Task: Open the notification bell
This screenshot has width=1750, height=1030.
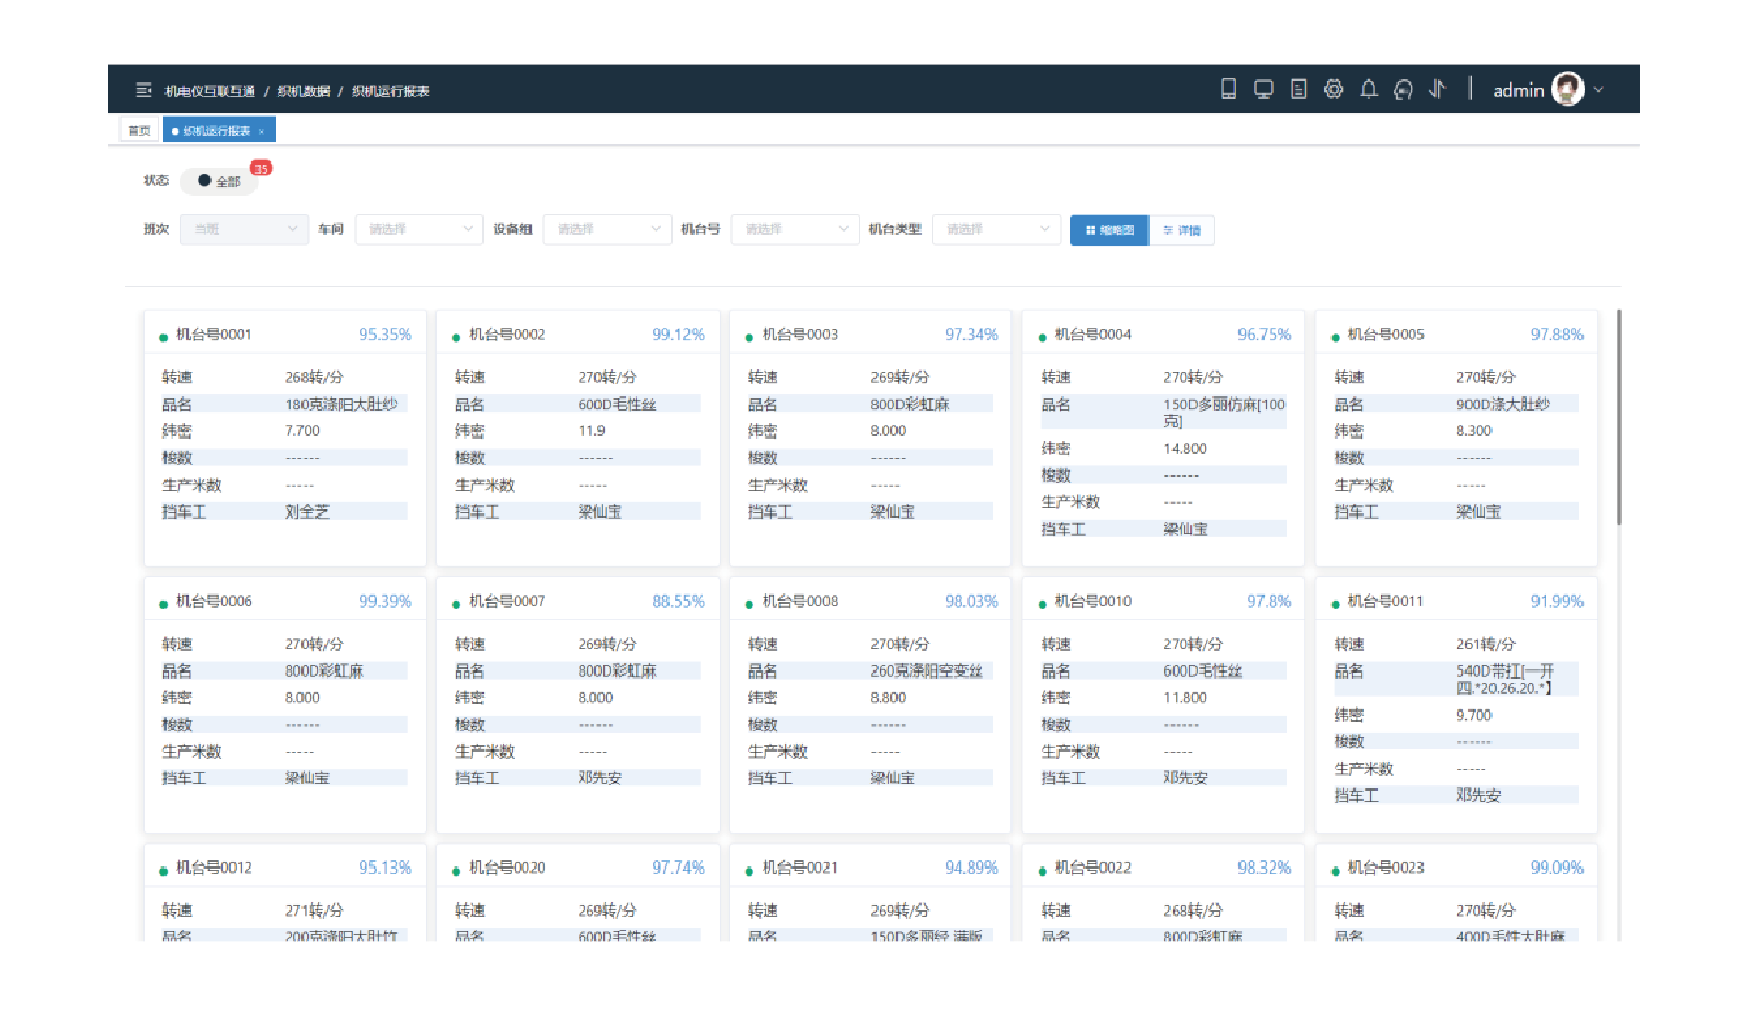Action: 1369,89
